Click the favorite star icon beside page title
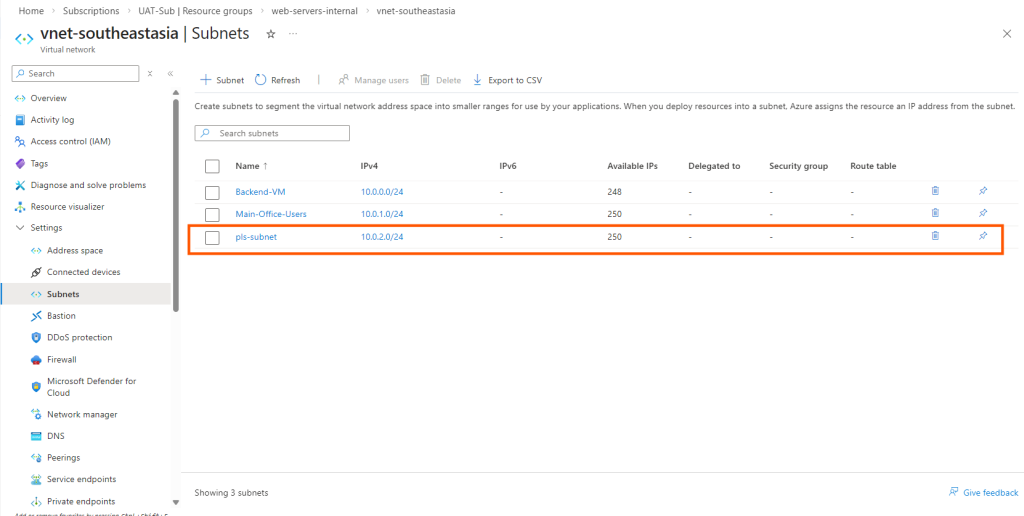This screenshot has width=1024, height=516. pyautogui.click(x=271, y=34)
